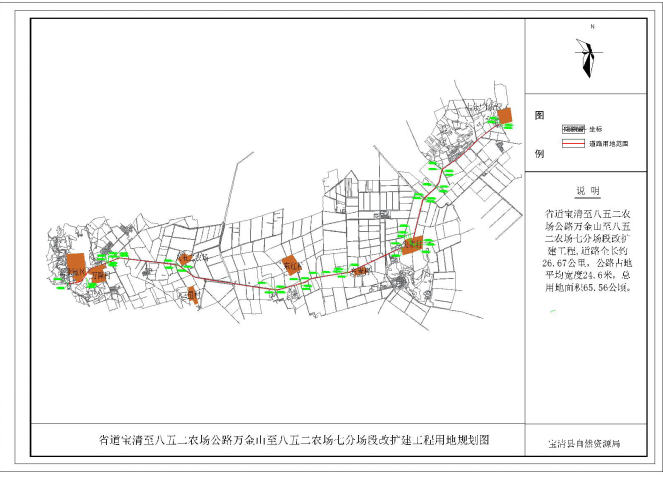Select the largest orange block at far west
The image size is (663, 477).
[76, 264]
